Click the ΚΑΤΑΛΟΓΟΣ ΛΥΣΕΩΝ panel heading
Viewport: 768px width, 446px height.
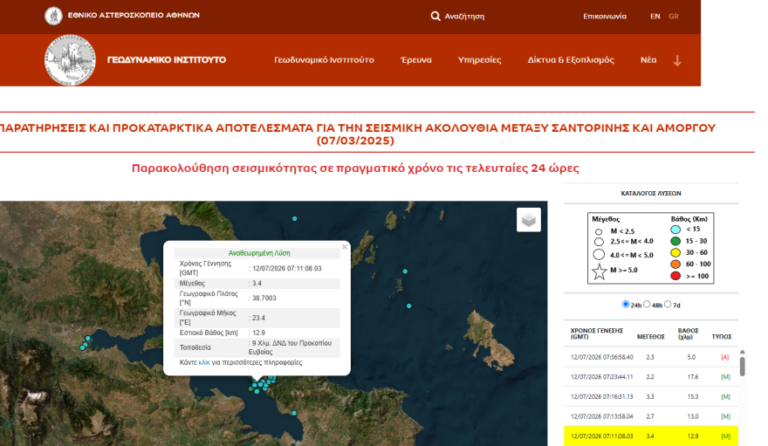tap(650, 193)
